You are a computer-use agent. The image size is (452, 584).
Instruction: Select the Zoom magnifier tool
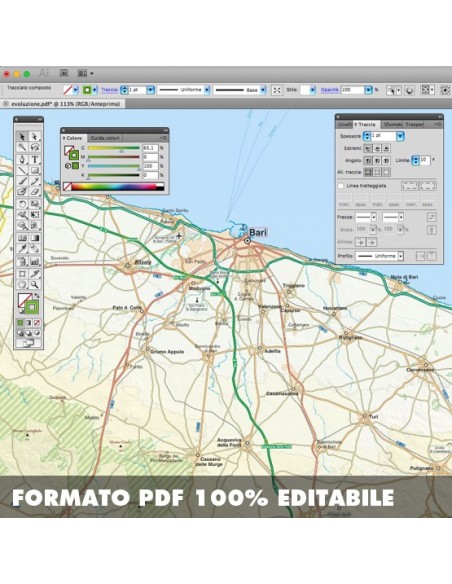[35, 285]
